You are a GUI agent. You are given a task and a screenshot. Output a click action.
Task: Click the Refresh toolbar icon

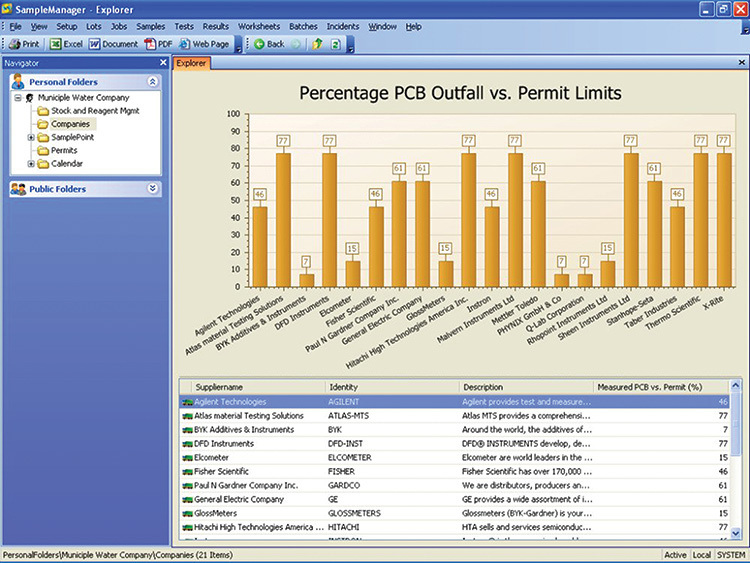tap(336, 44)
